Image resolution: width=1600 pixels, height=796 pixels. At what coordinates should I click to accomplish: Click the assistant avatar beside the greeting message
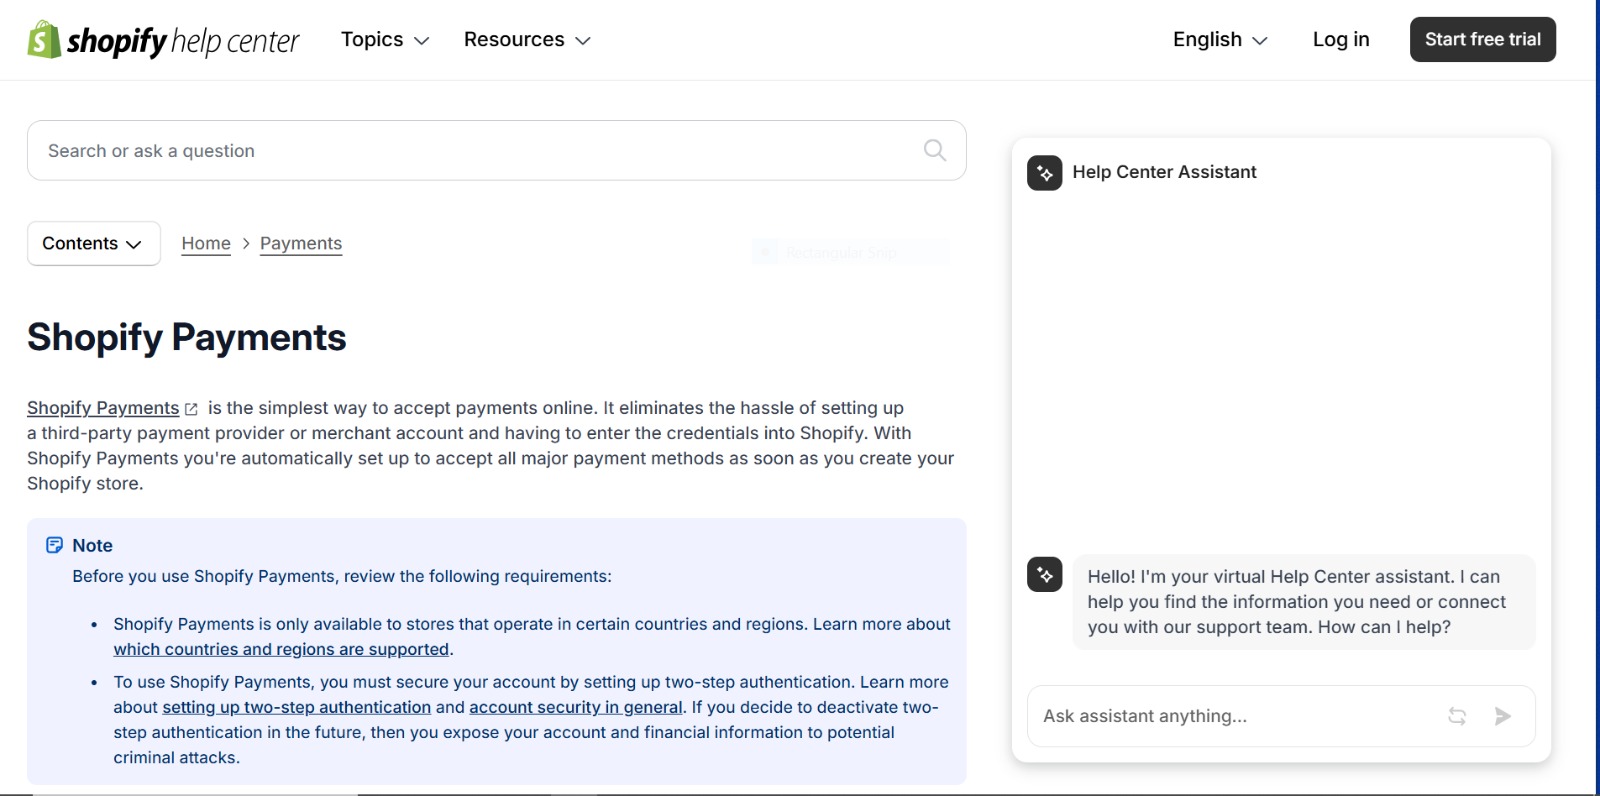[1044, 574]
